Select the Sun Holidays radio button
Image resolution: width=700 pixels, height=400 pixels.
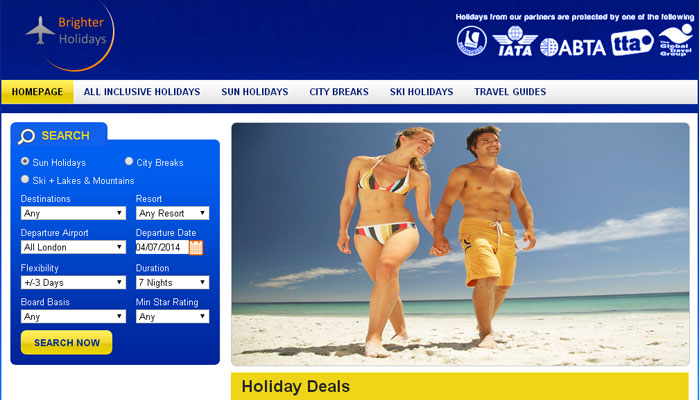tap(25, 161)
